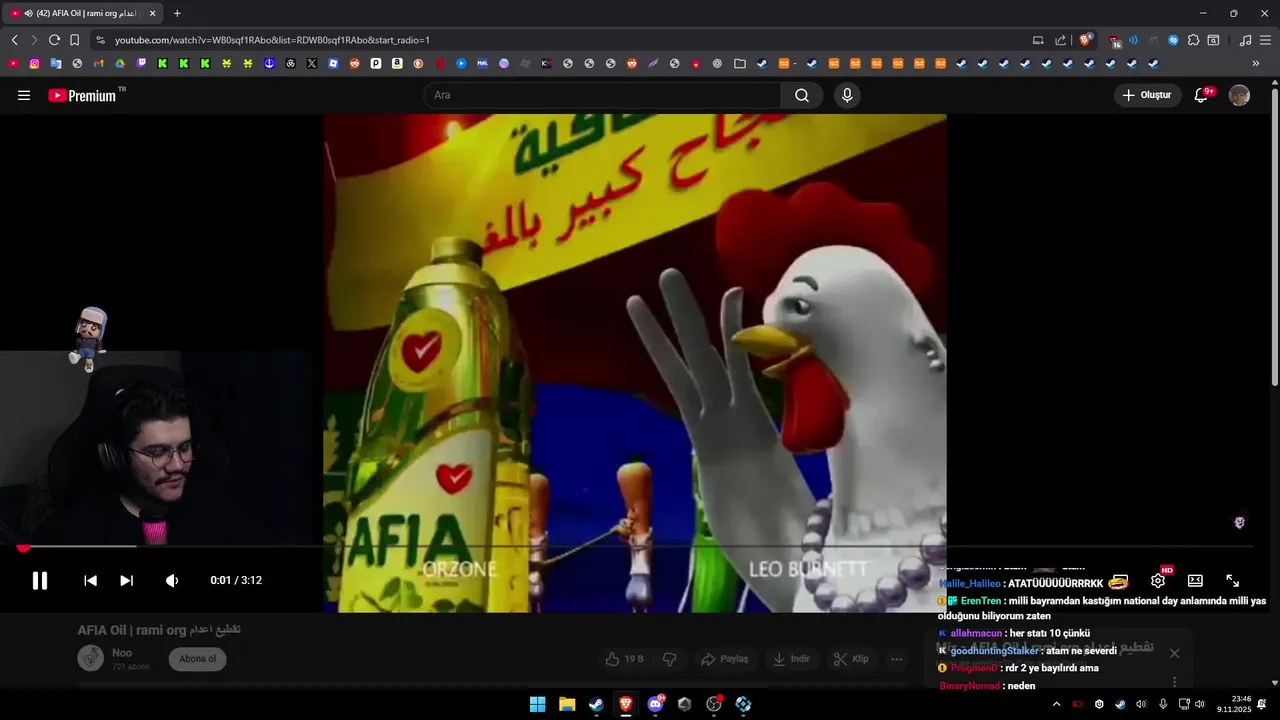This screenshot has height=720, width=1280.
Task: Open YouTube notifications bell
Action: [1202, 95]
